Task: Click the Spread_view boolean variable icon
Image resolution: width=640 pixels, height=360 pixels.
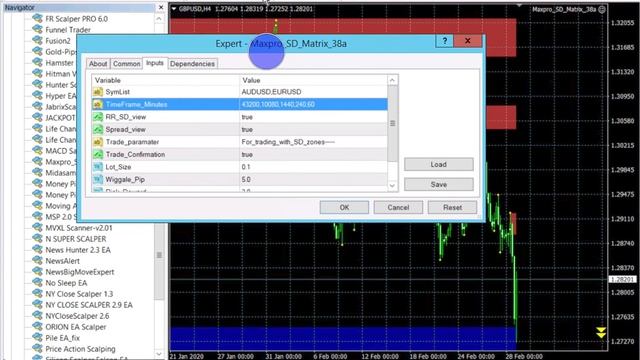Action: tap(98, 129)
